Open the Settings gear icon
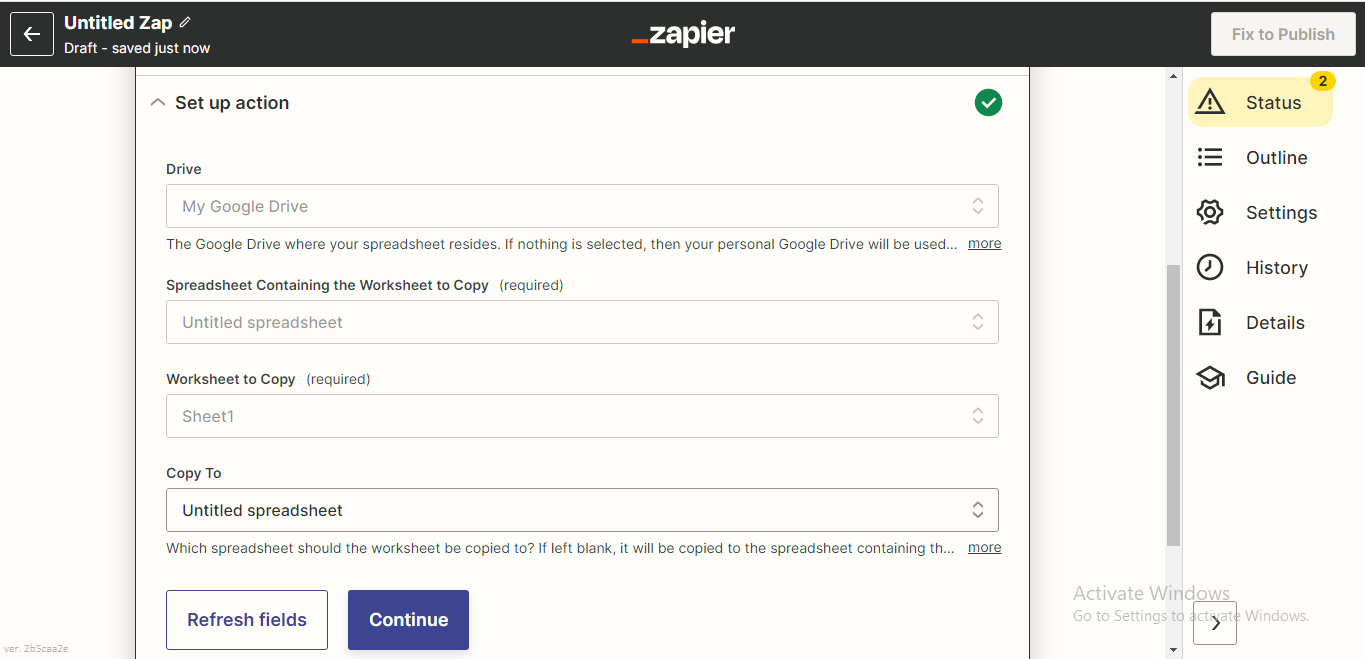Viewport: 1365px width, 659px height. coord(1210,212)
